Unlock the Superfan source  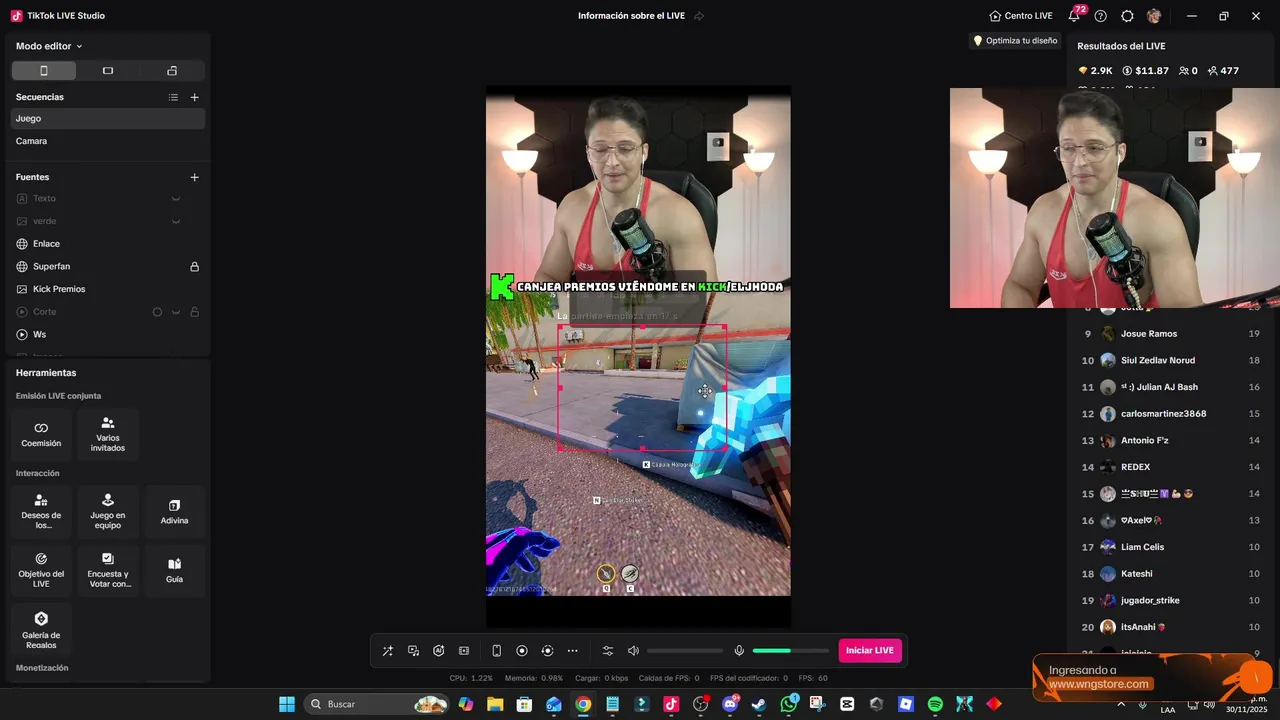[x=195, y=267]
